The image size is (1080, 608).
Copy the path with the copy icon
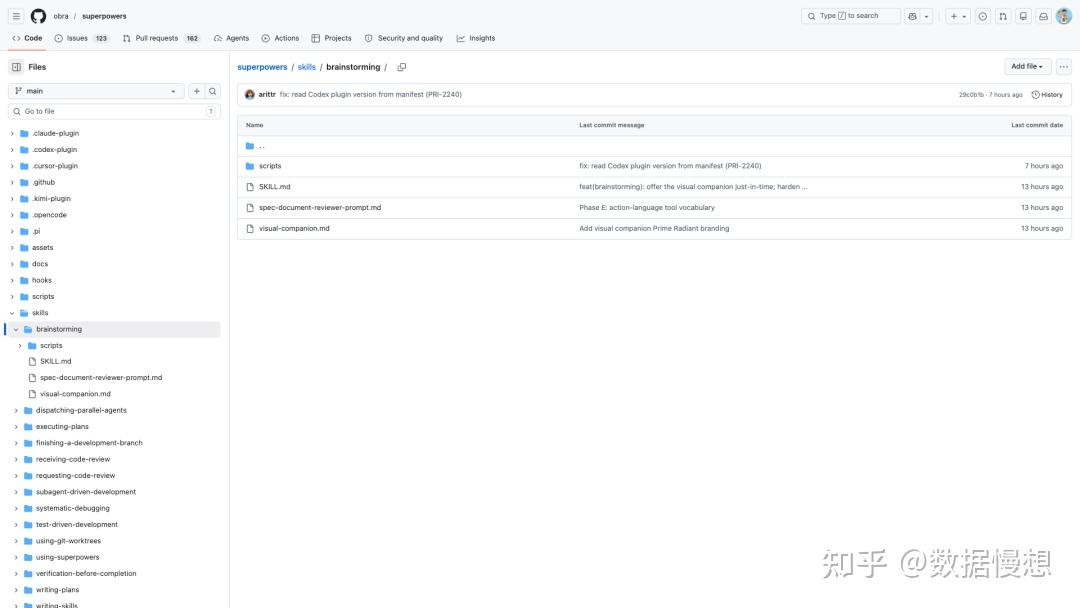[x=402, y=67]
